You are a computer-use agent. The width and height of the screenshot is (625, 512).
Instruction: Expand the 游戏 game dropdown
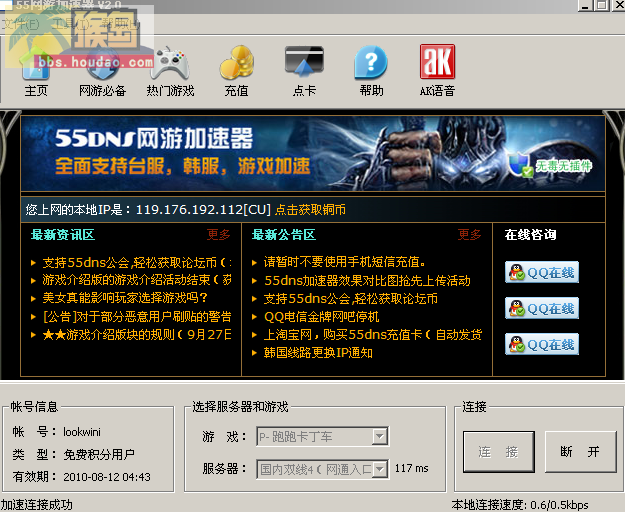coord(380,436)
